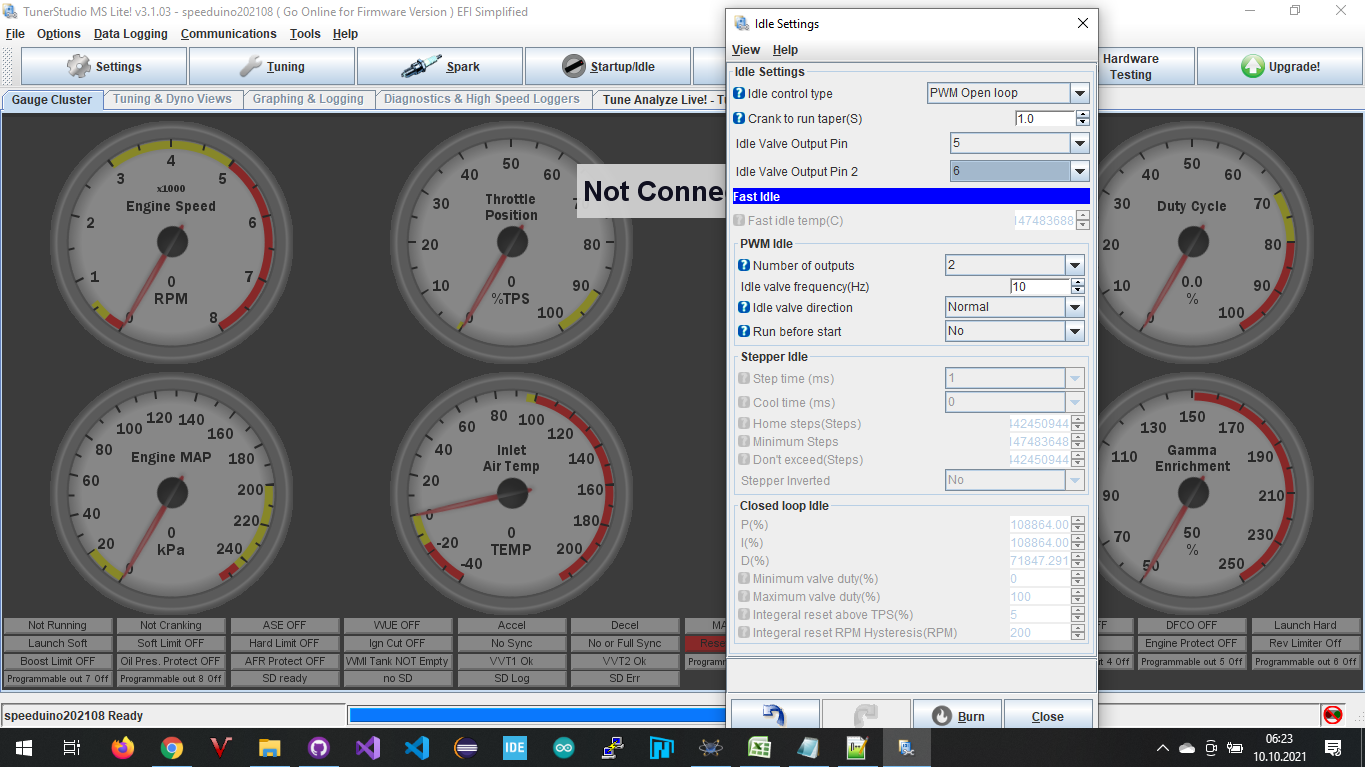
Task: Close the Idle Settings dialog with Close button
Action: point(1047,715)
